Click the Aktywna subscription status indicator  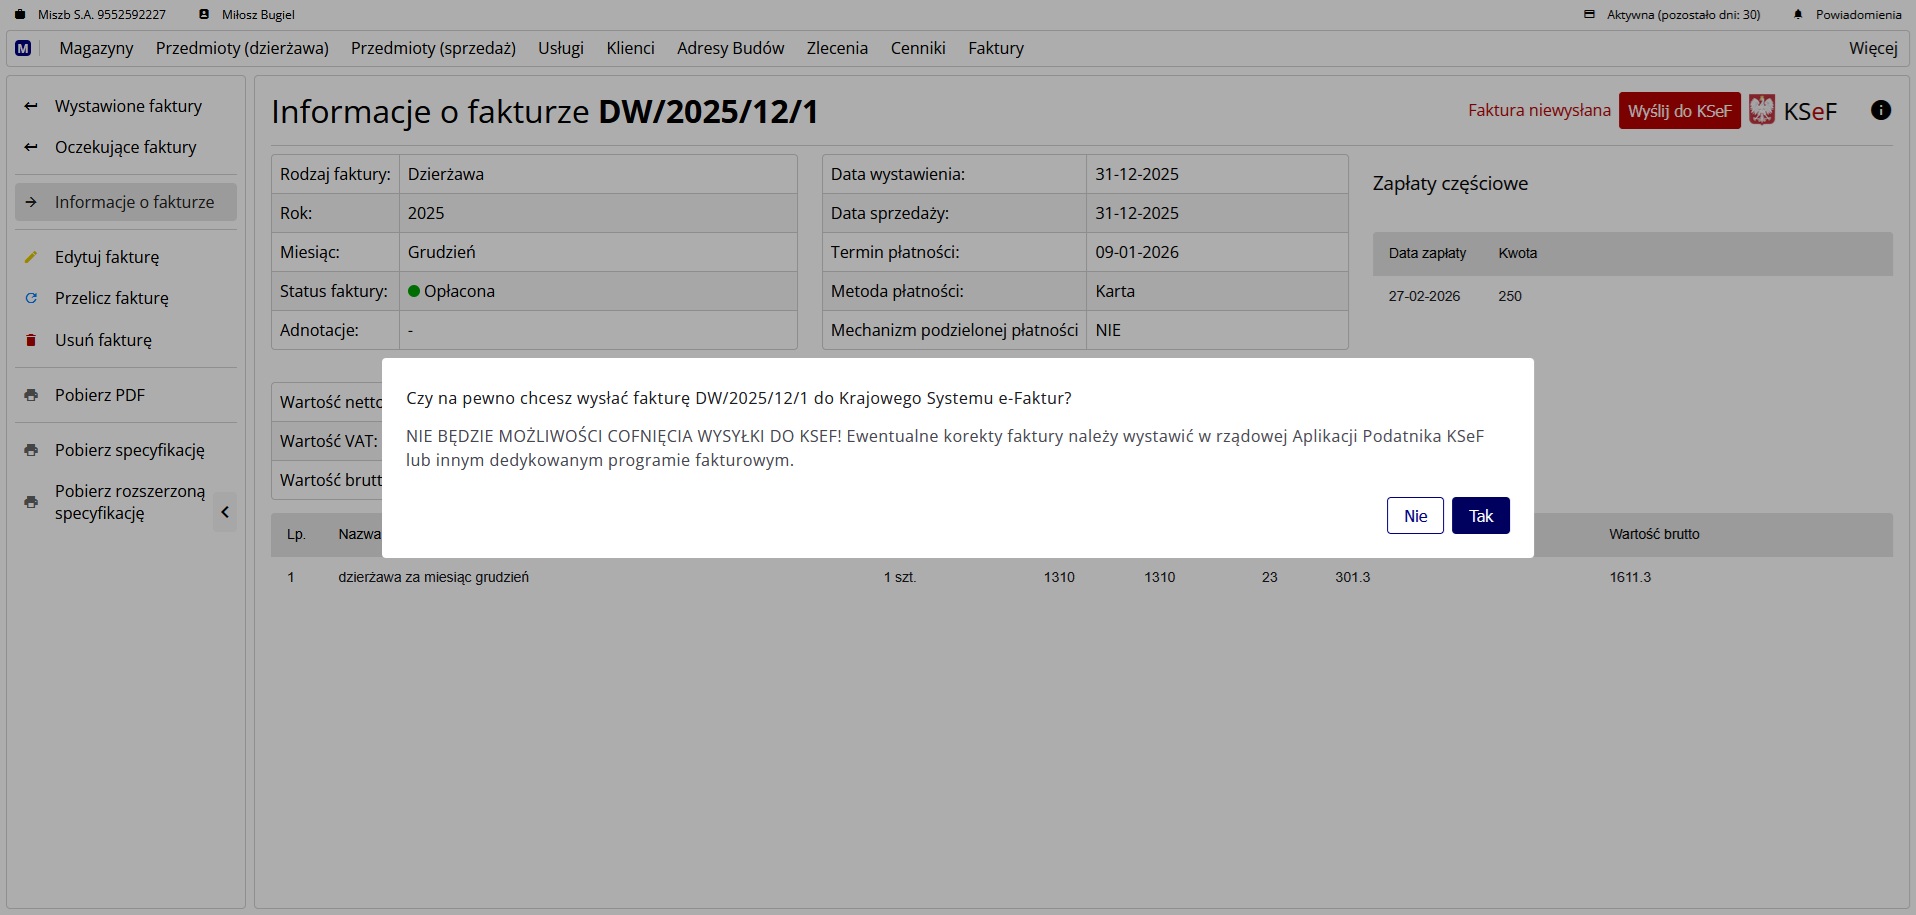tap(1682, 15)
